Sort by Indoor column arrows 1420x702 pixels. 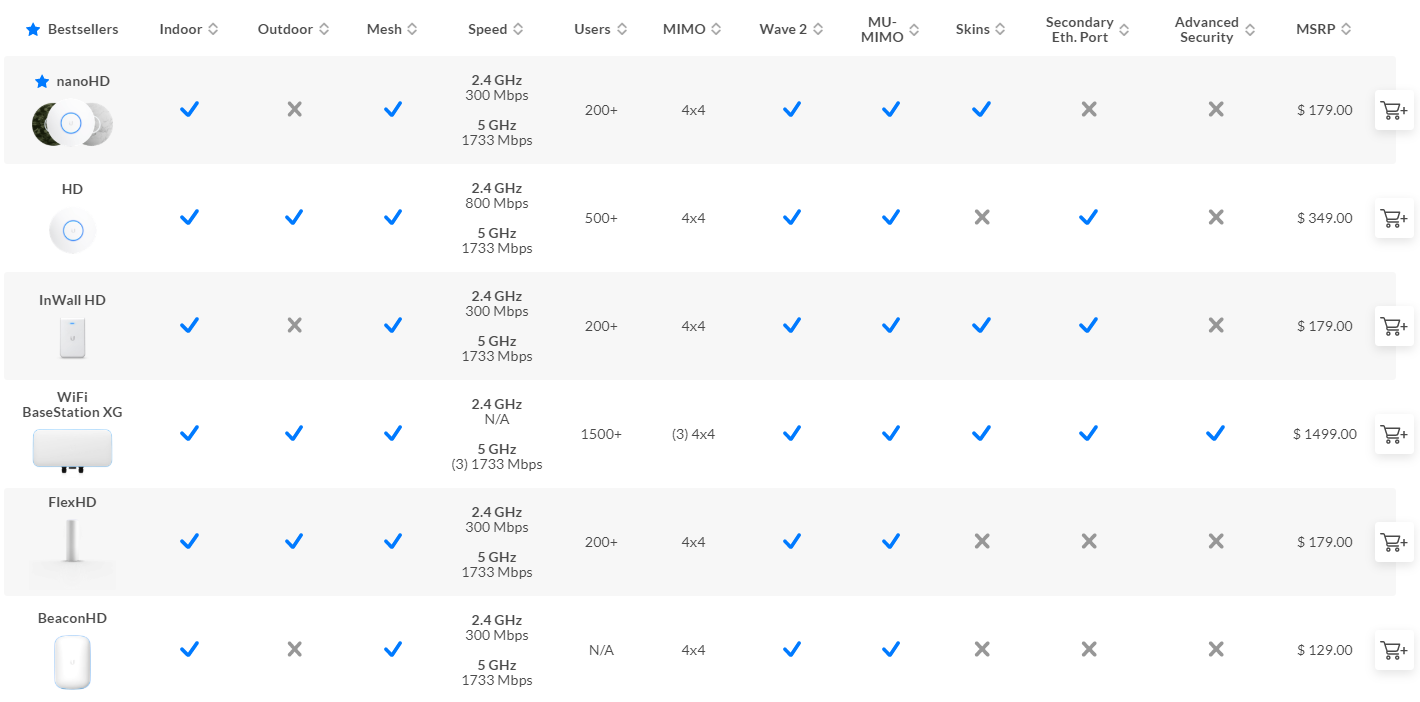pyautogui.click(x=212, y=30)
